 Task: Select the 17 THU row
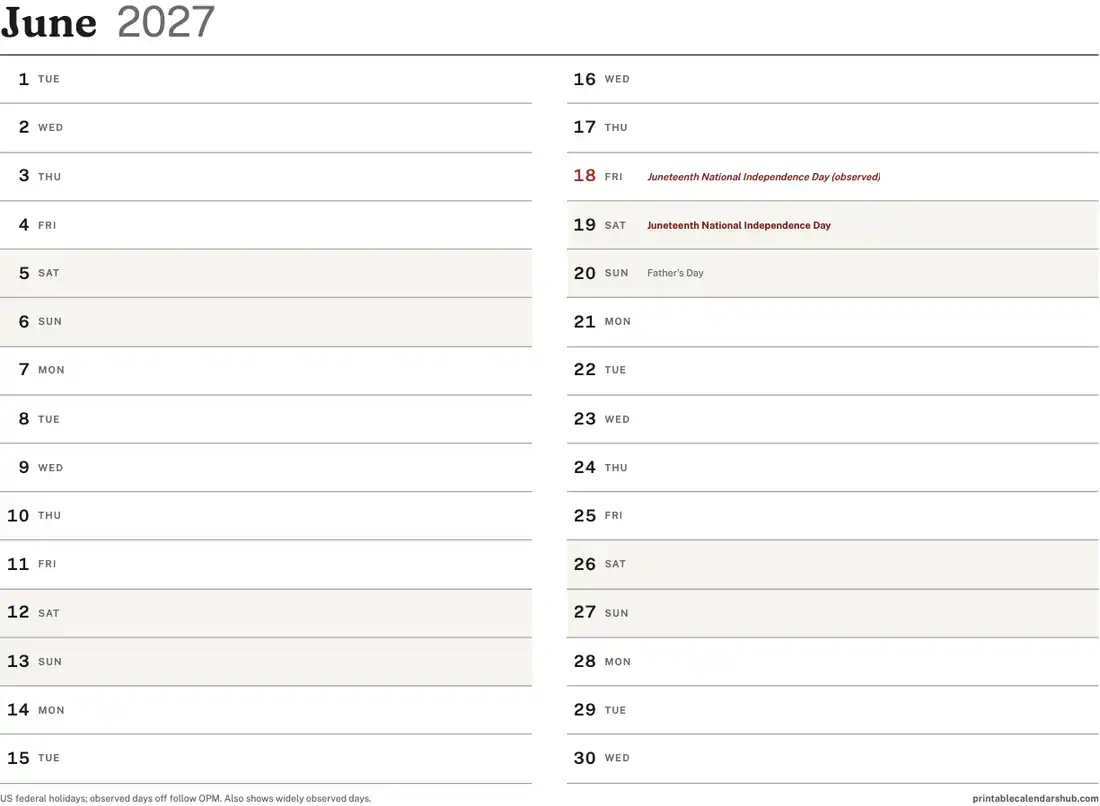pyautogui.click(x=833, y=128)
